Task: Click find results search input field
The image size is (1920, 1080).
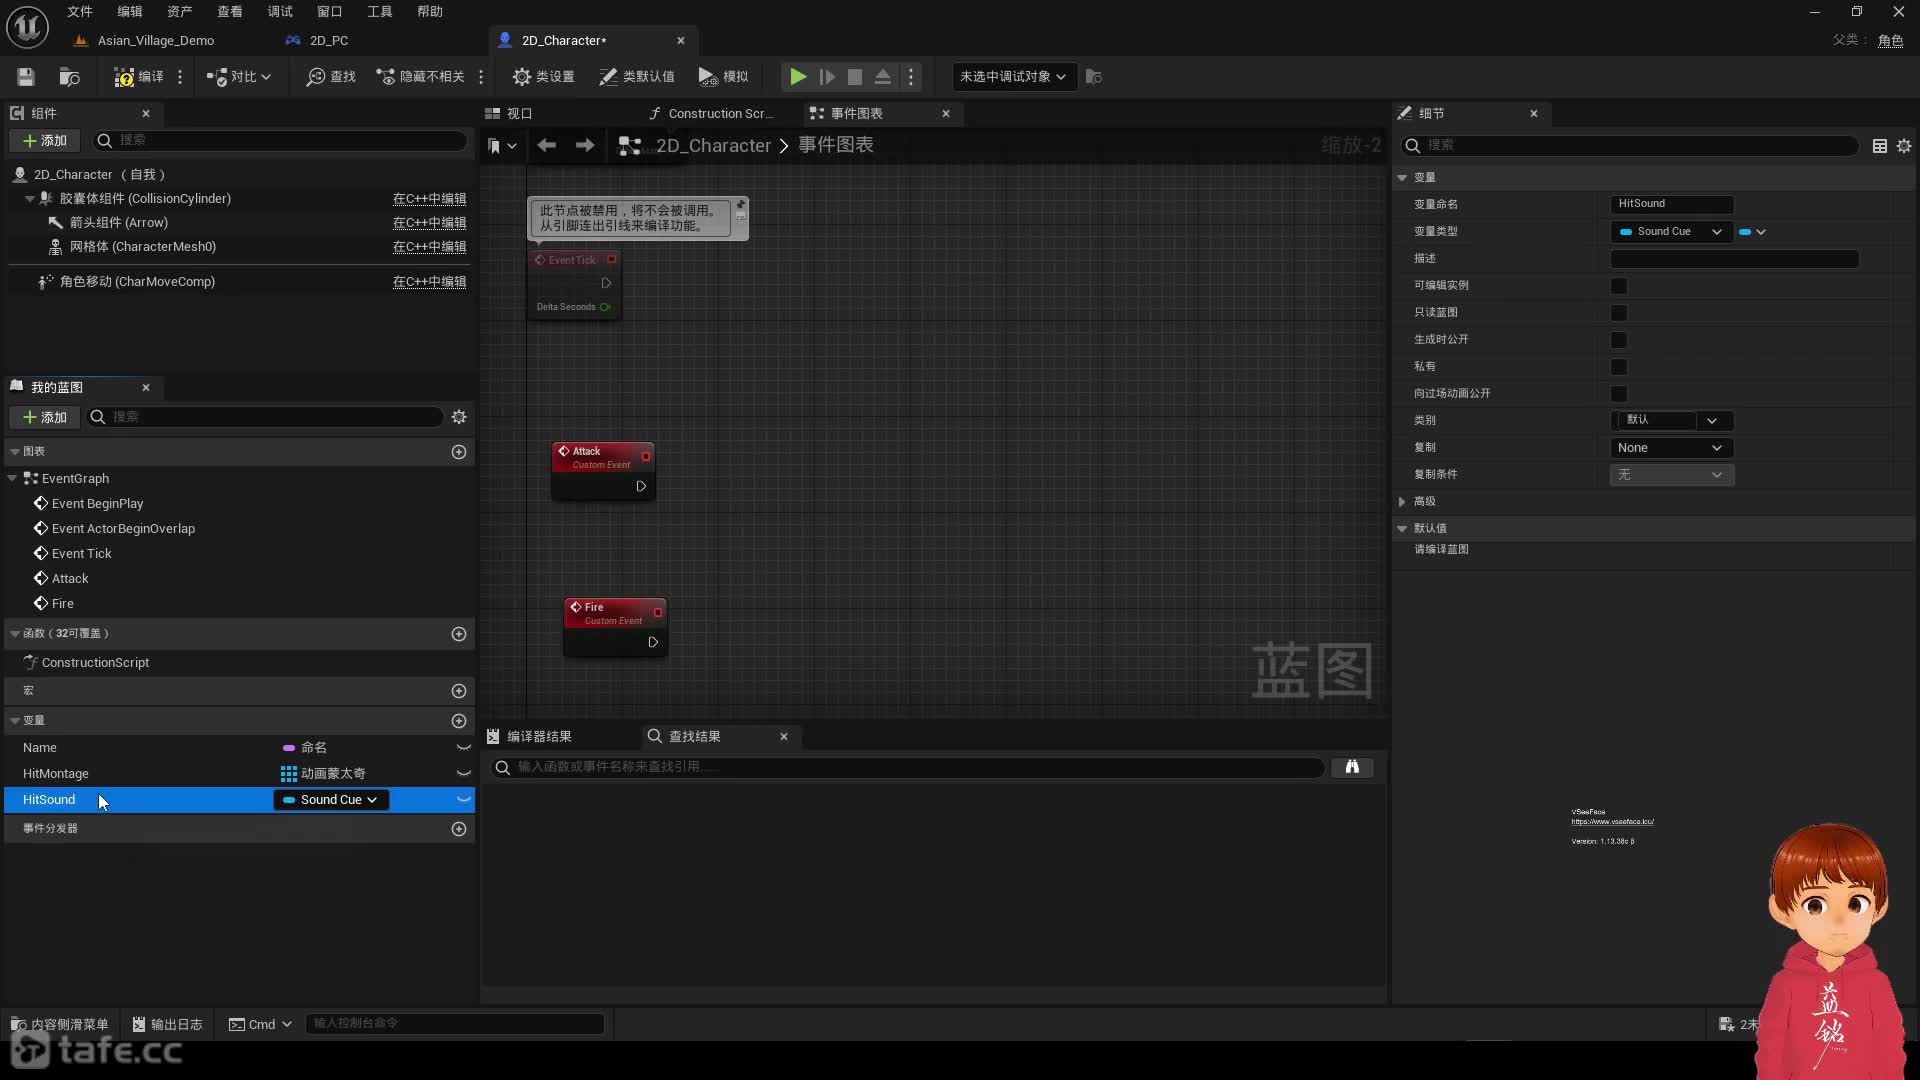Action: pyautogui.click(x=907, y=768)
